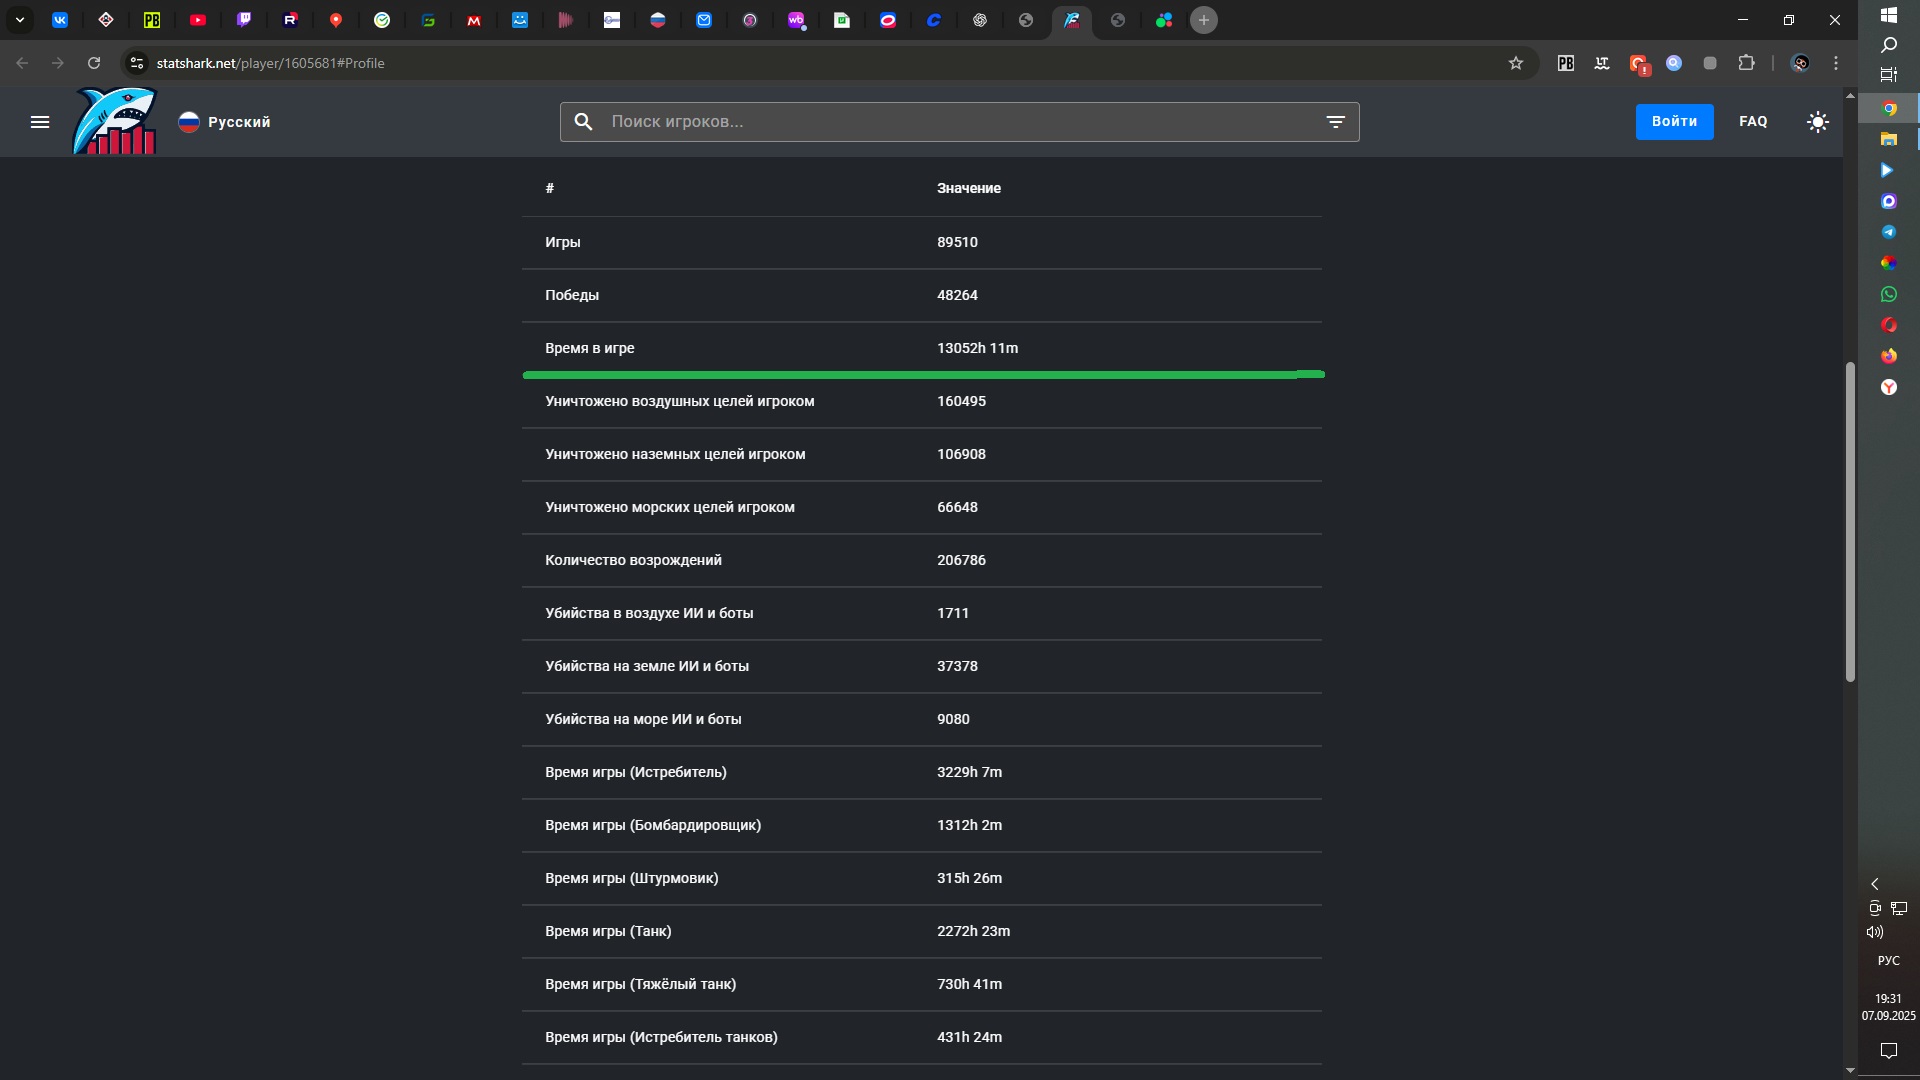The height and width of the screenshot is (1080, 1920).
Task: Open search filter options icon
Action: tap(1335, 122)
